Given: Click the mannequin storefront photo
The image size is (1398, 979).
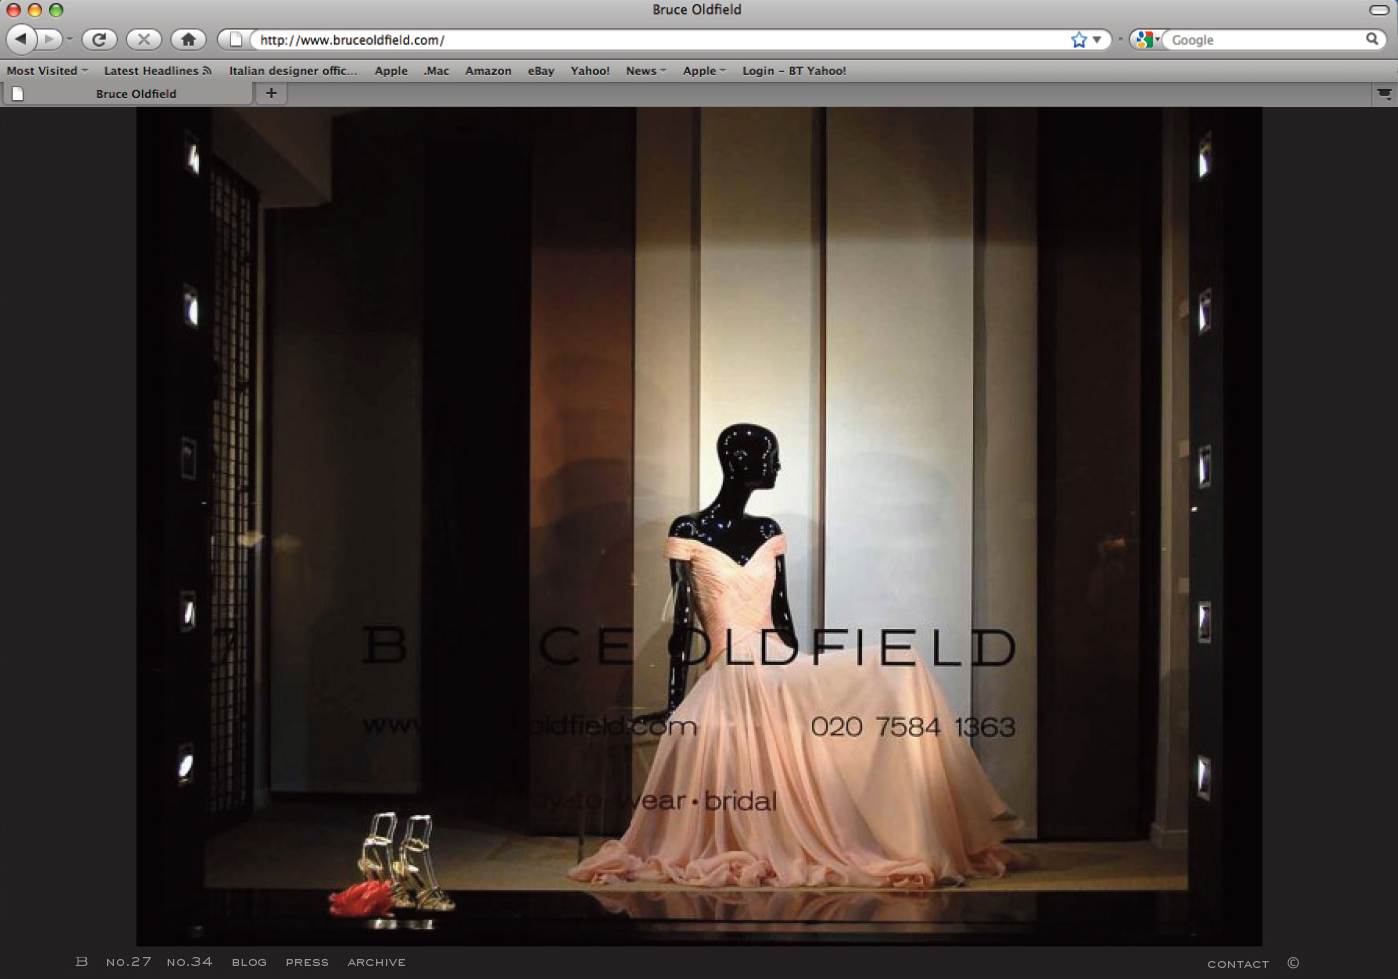Looking at the screenshot, I should click(x=699, y=526).
